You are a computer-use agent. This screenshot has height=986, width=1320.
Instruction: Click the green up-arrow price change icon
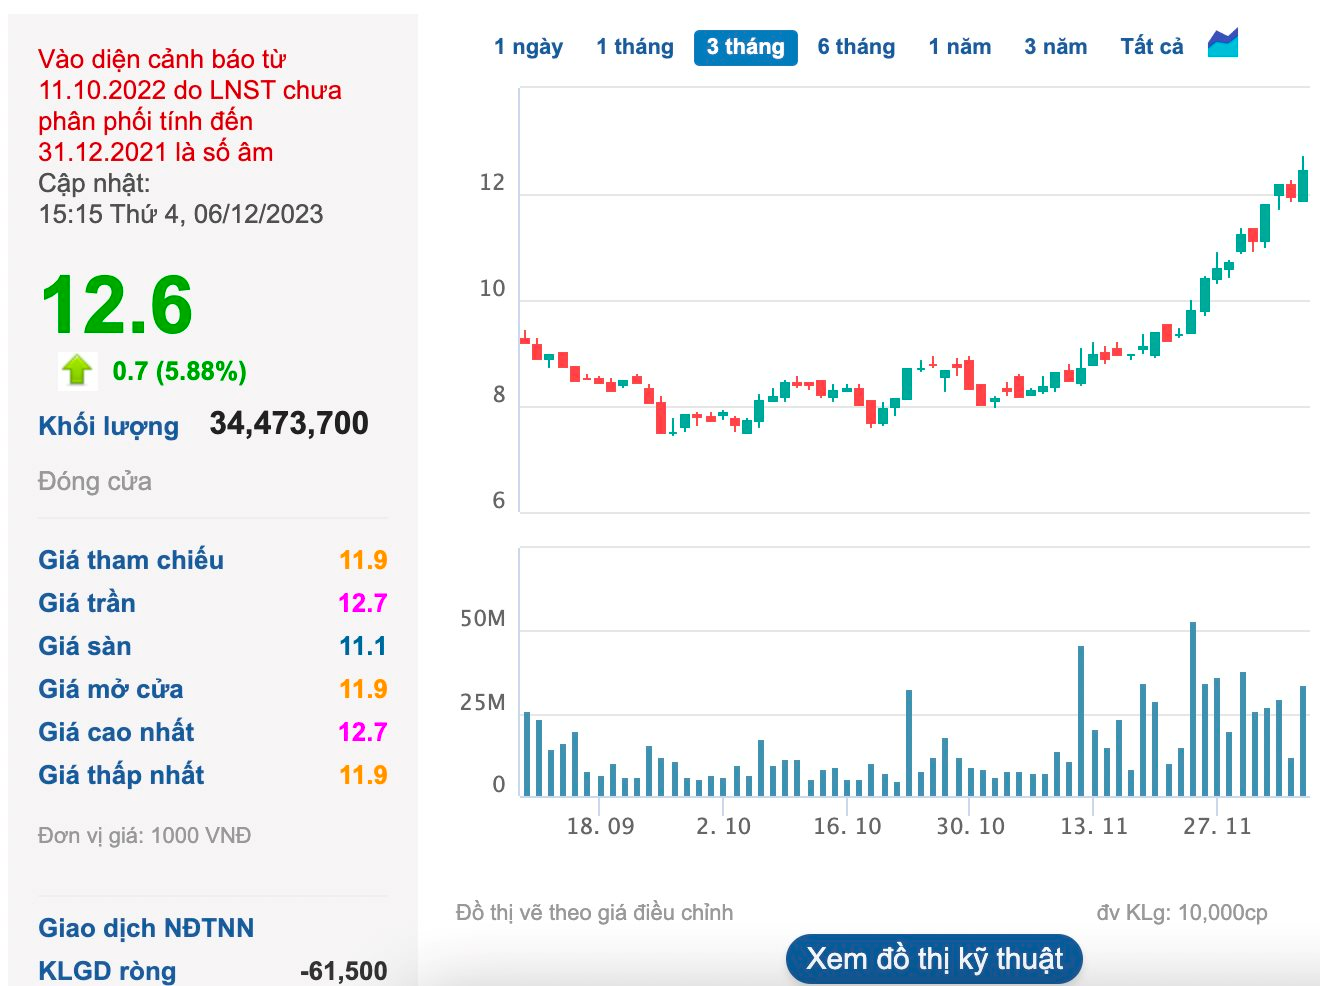(77, 370)
